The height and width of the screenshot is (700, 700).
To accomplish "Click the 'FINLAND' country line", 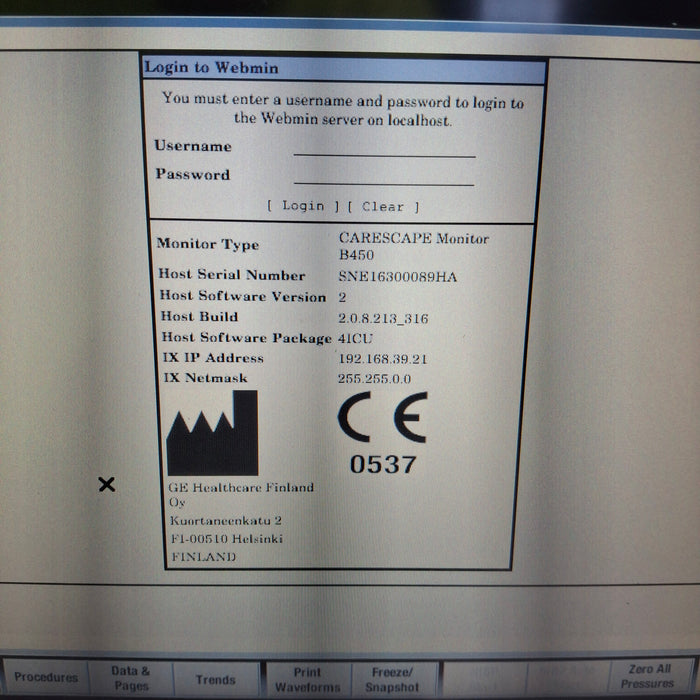I will click(204, 557).
